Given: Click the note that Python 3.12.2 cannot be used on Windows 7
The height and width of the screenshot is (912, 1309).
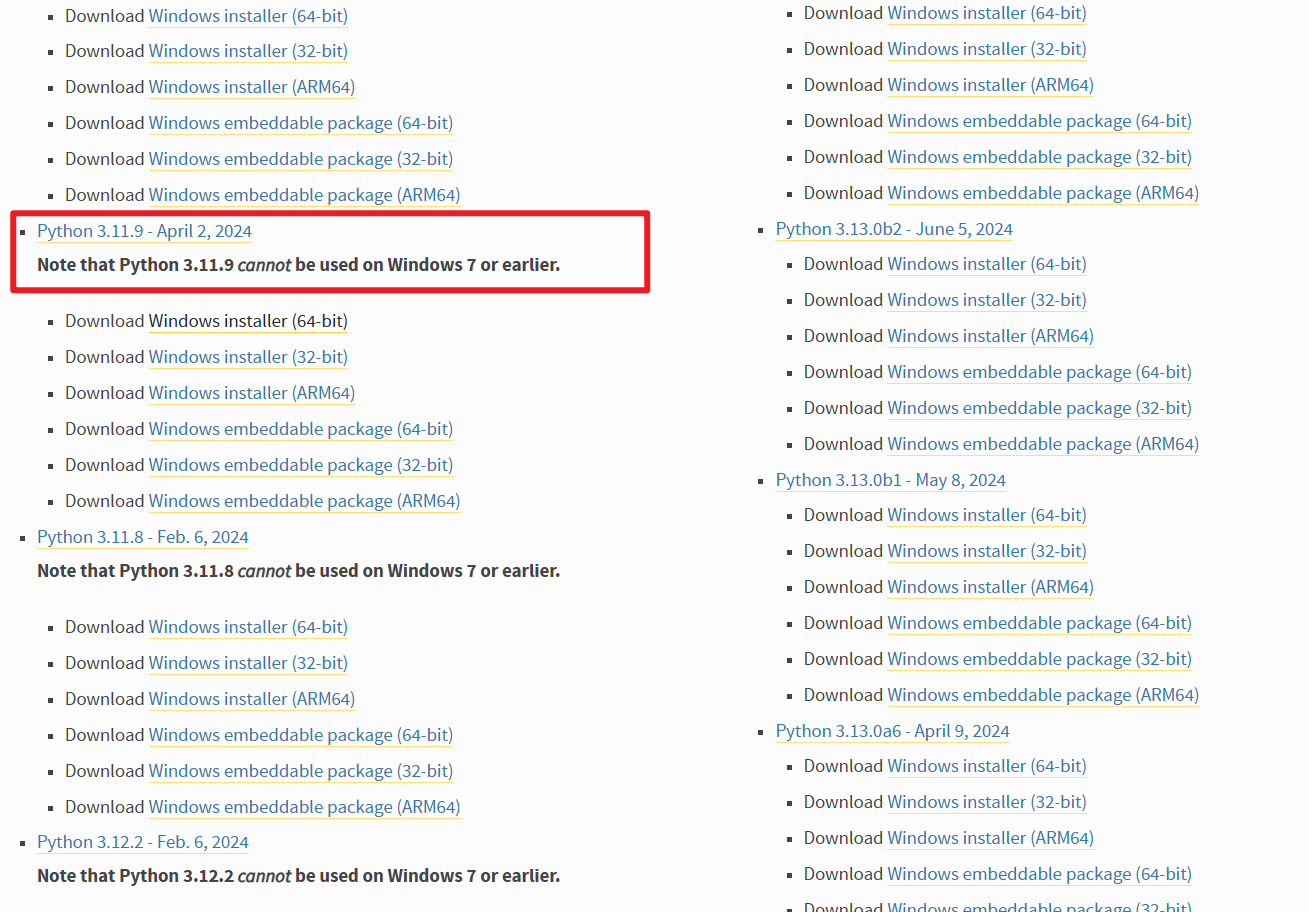Looking at the screenshot, I should [x=298, y=876].
